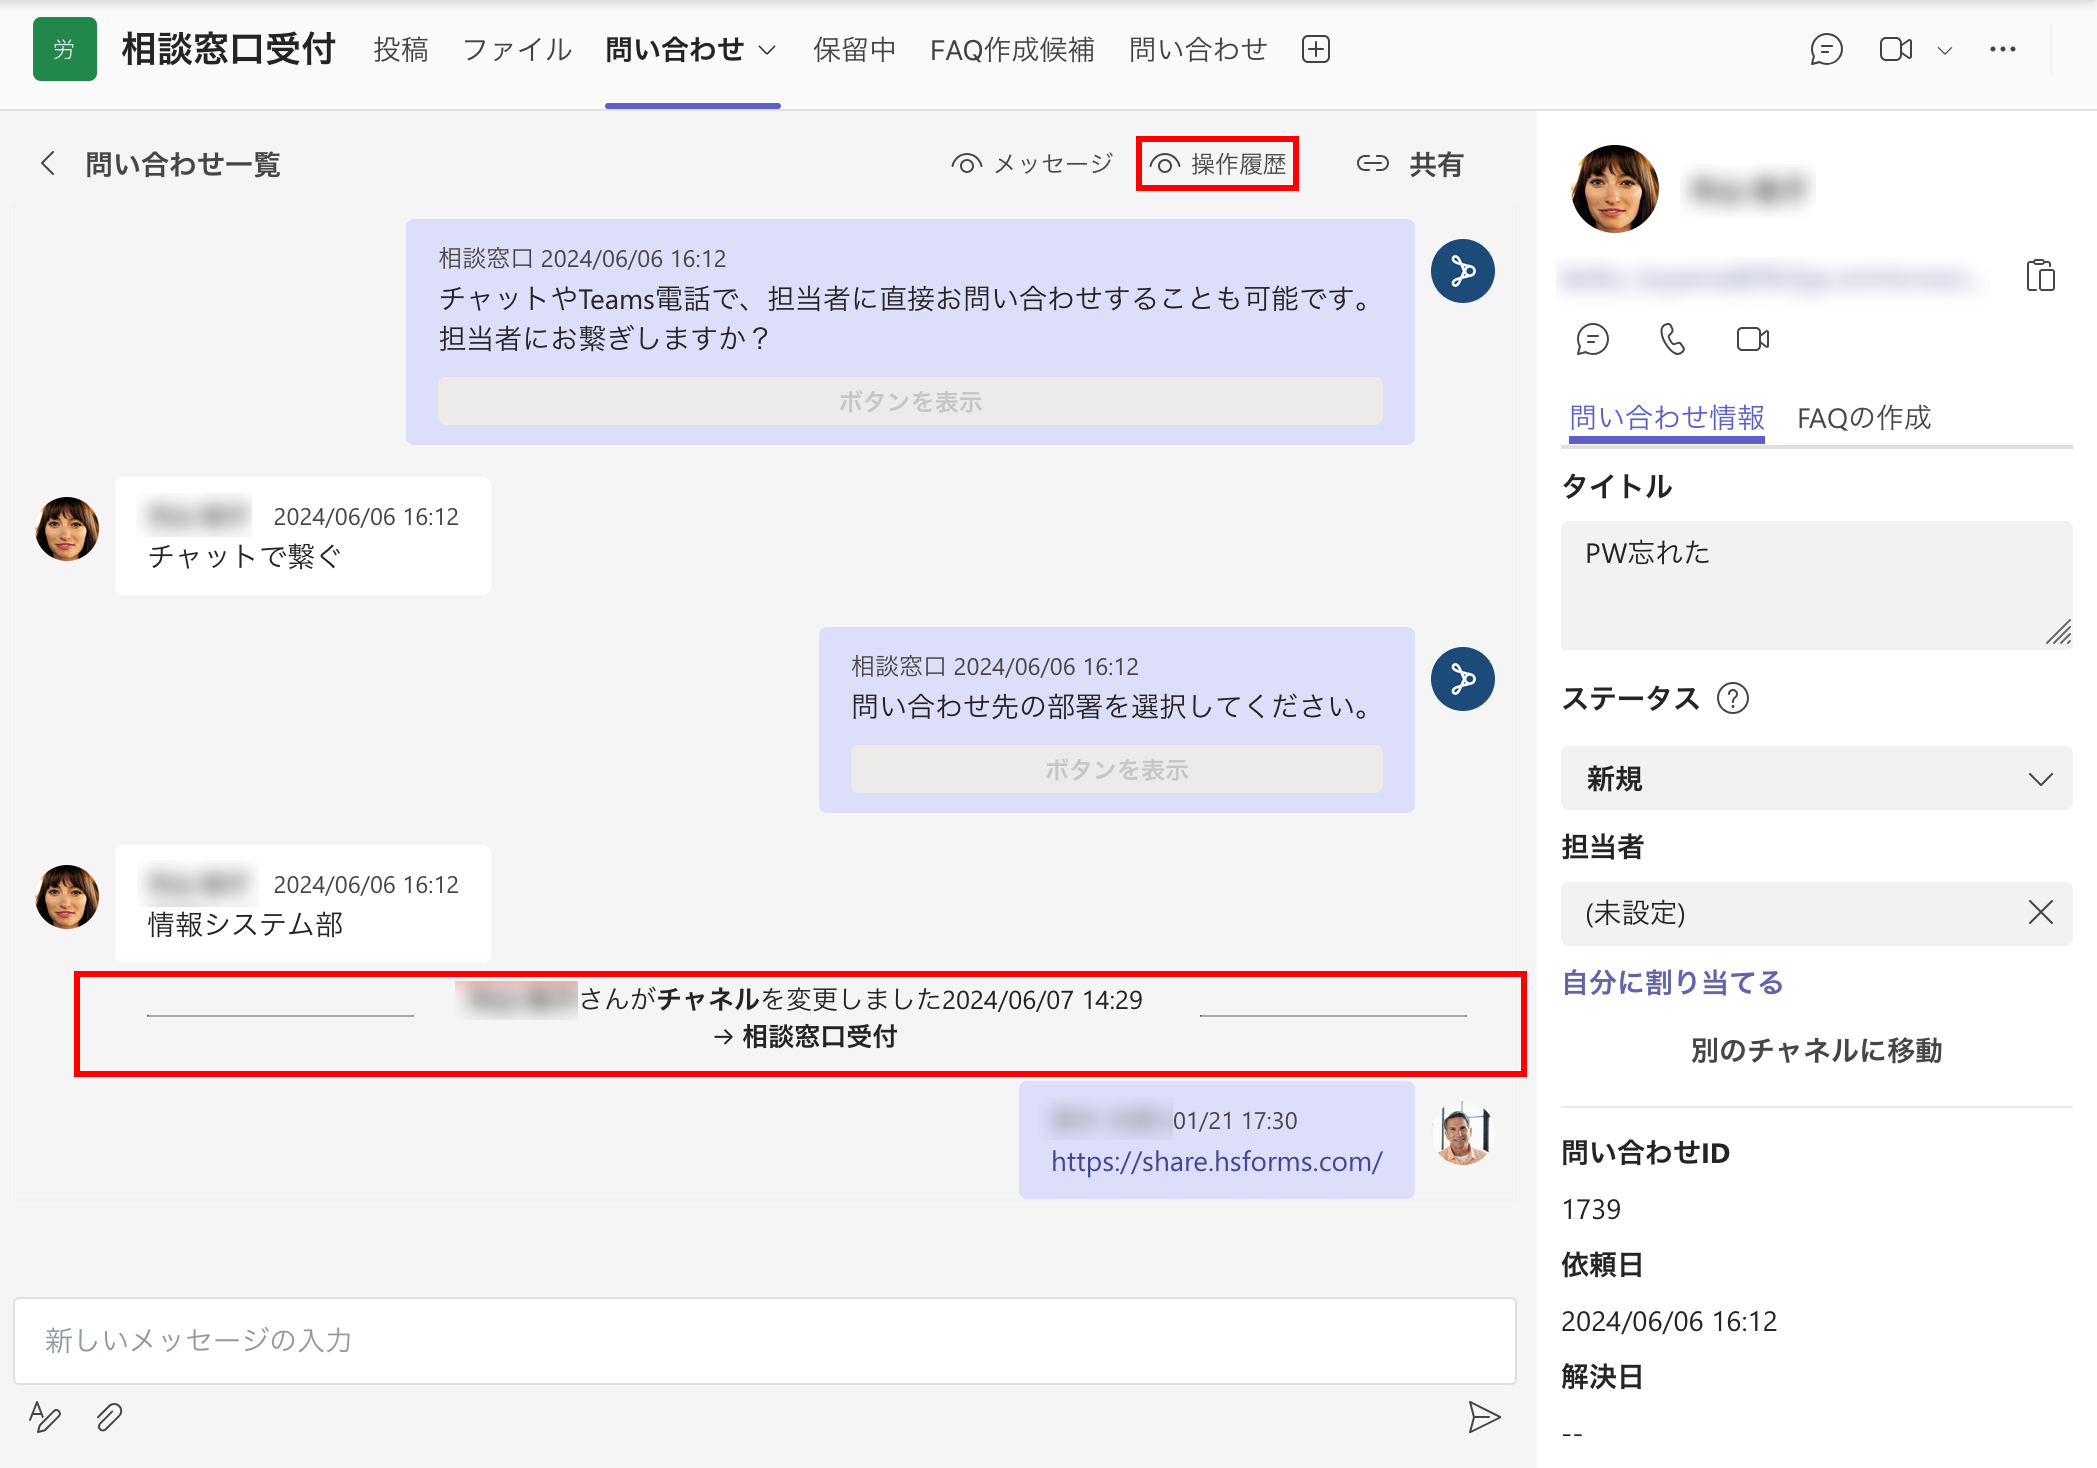Select the 問い合わせ情報 tab
2097x1468 pixels.
pyautogui.click(x=1666, y=417)
